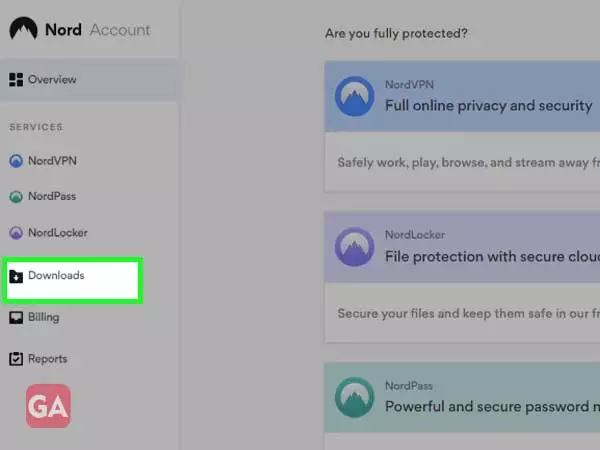Click the 'File protection with secure cloud' heading

[x=492, y=256]
